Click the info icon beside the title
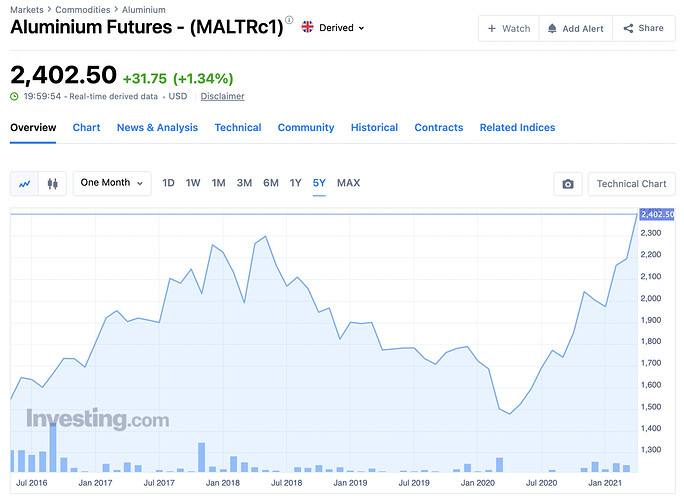The height and width of the screenshot is (500, 684). pyautogui.click(x=290, y=21)
